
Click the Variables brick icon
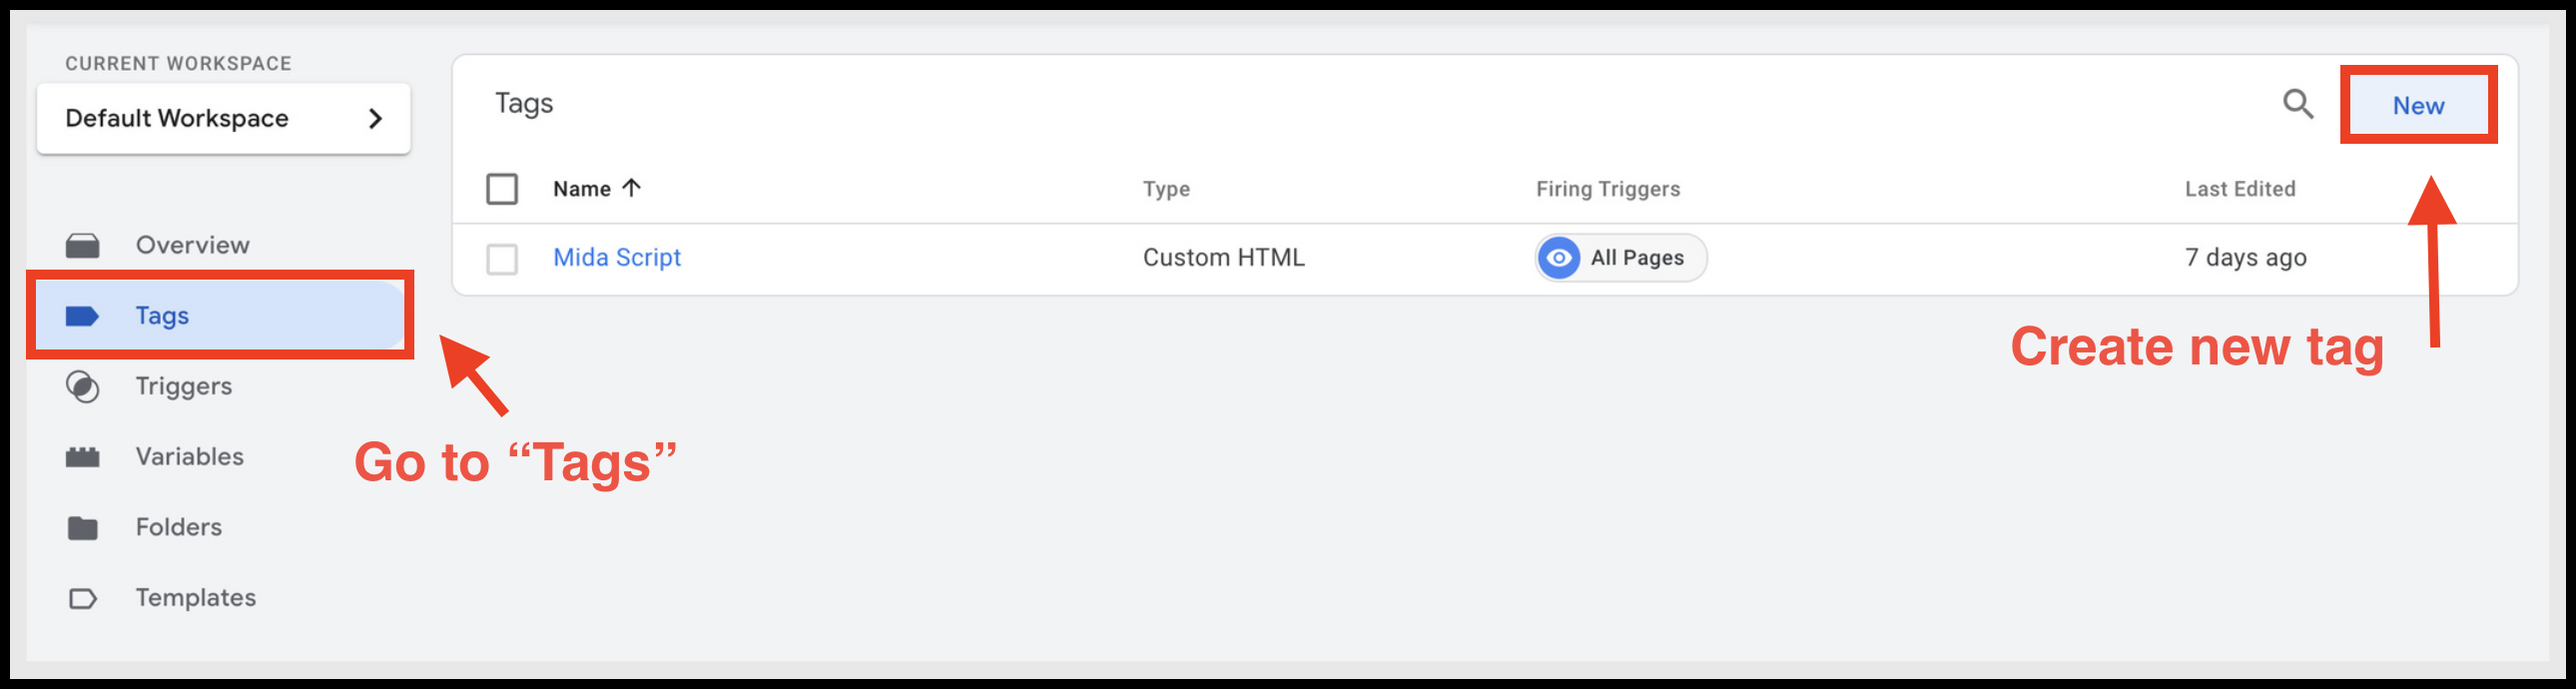pyautogui.click(x=82, y=458)
